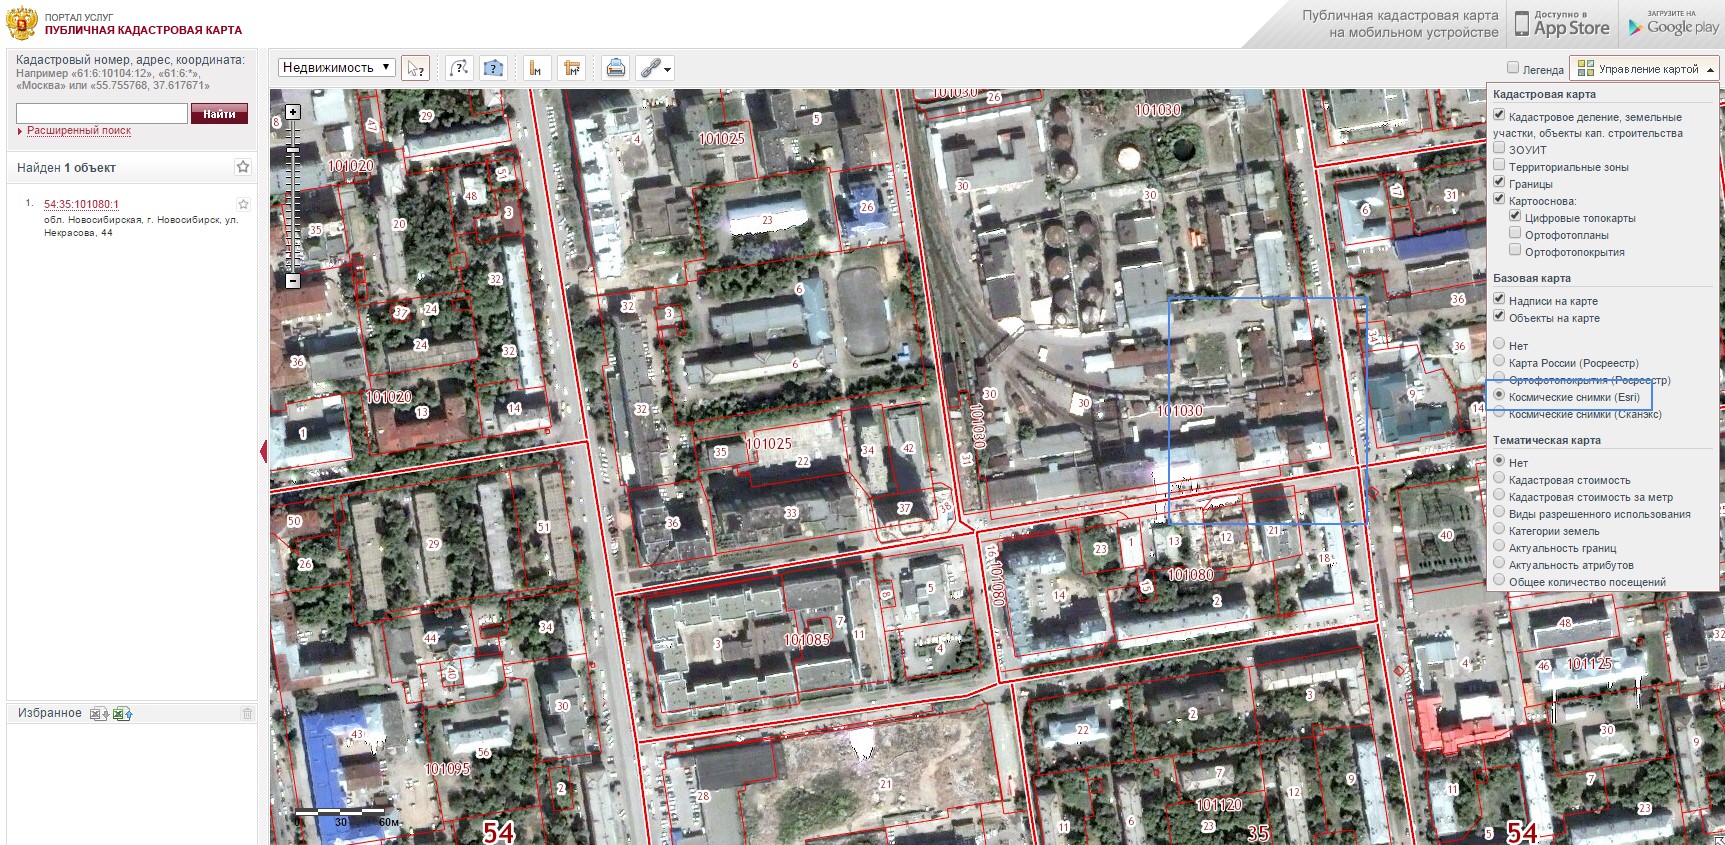Viewport: 1725px width, 845px height.
Task: Toggle Объекты на карте checkbox
Action: [1499, 316]
